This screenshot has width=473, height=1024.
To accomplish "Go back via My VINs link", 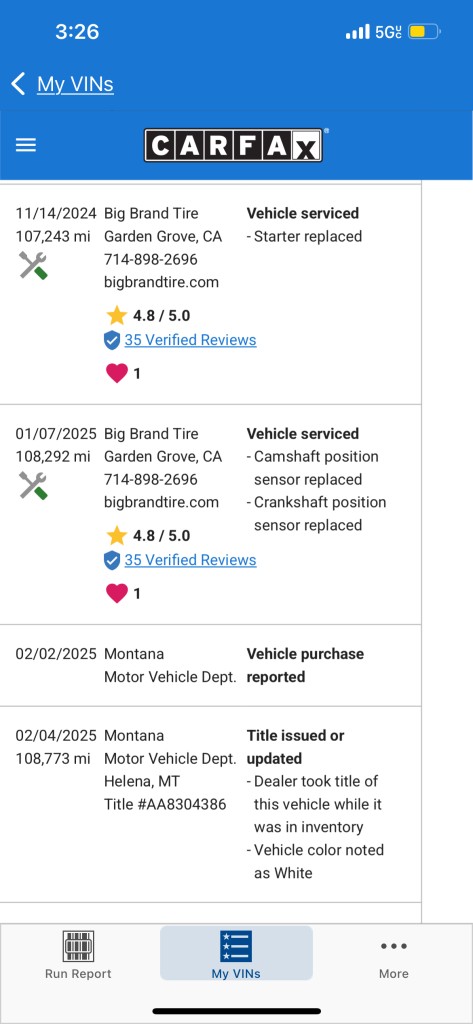I will pyautogui.click(x=75, y=84).
